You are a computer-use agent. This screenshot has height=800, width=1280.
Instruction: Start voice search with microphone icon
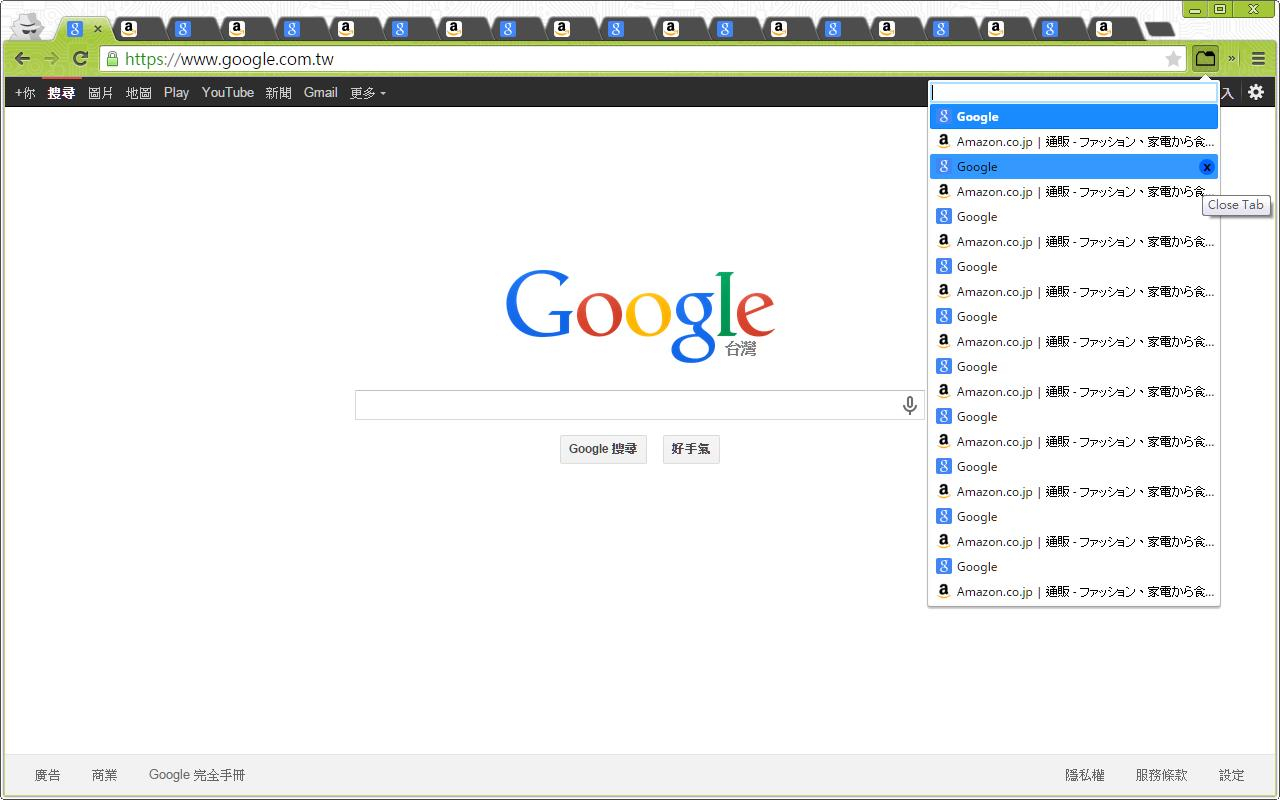click(909, 405)
